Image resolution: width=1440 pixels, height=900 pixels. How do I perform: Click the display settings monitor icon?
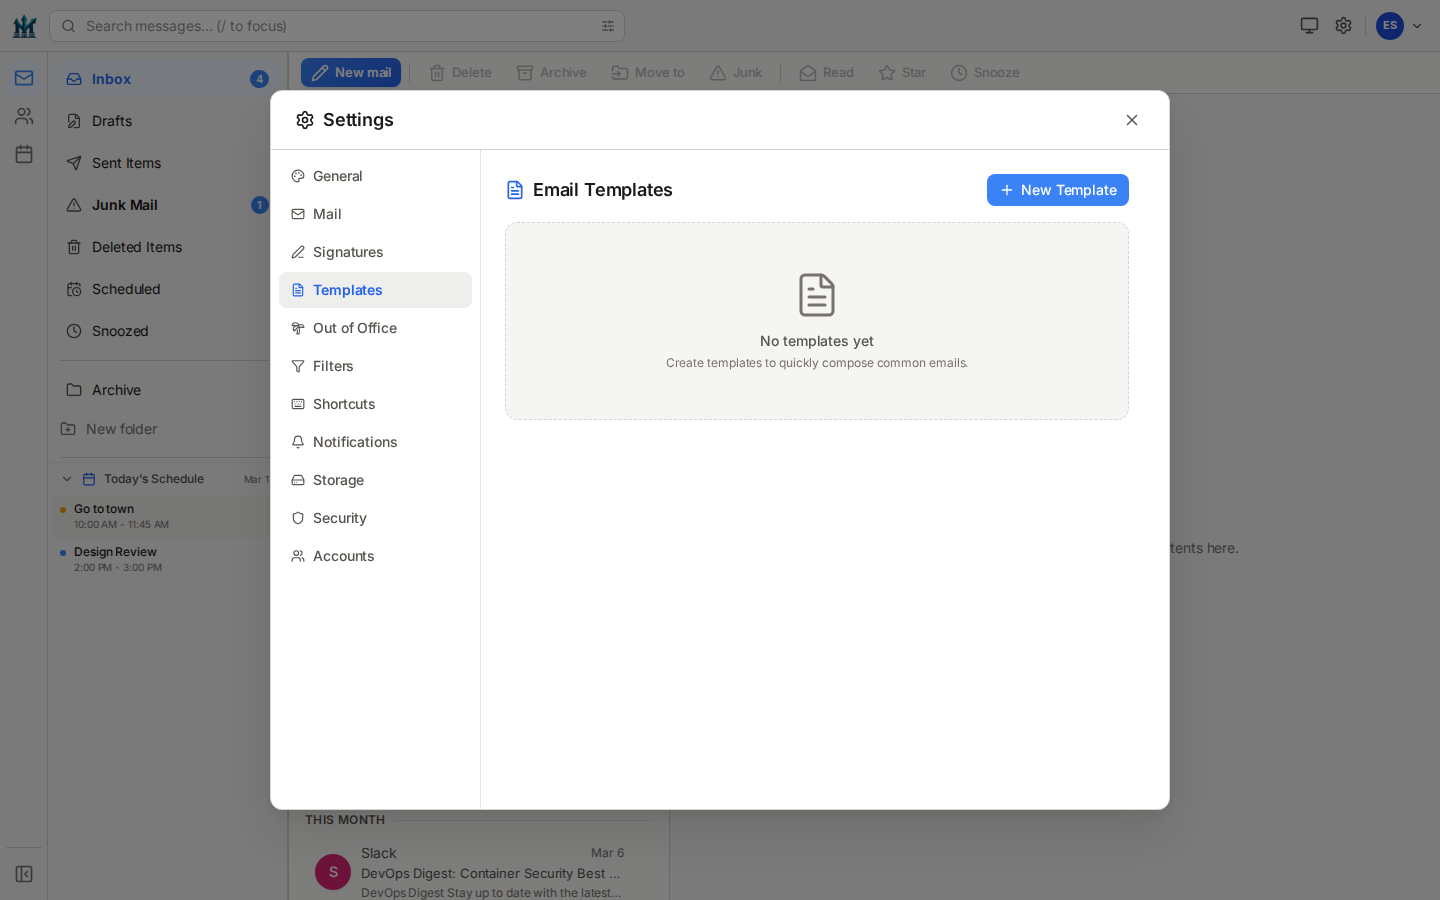(x=1309, y=25)
